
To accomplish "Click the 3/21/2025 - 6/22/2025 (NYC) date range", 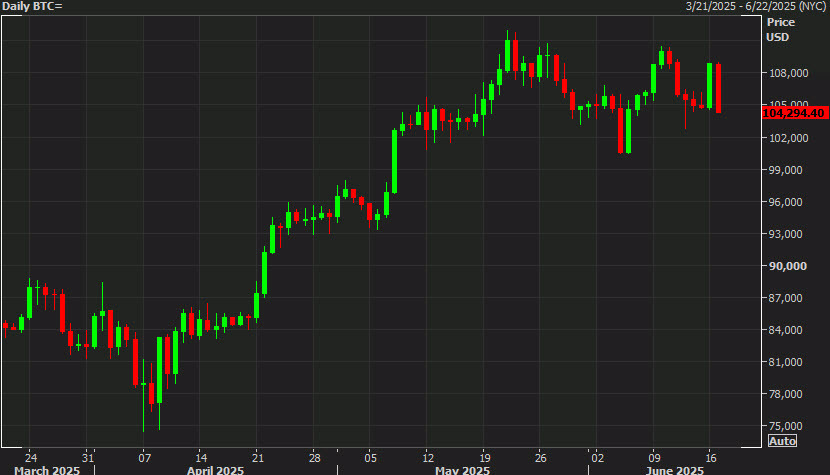I will [756, 6].
